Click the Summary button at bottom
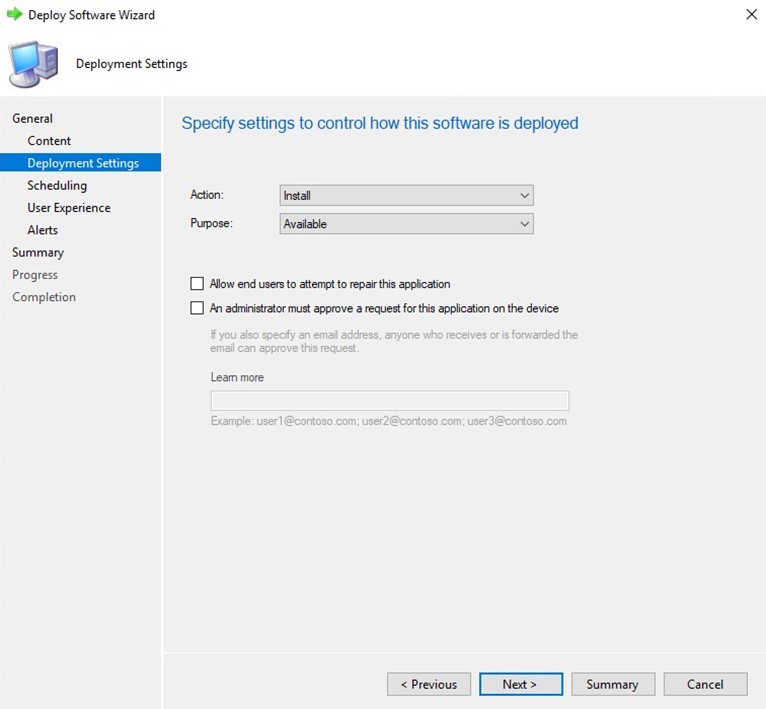The width and height of the screenshot is (766, 709). (613, 684)
